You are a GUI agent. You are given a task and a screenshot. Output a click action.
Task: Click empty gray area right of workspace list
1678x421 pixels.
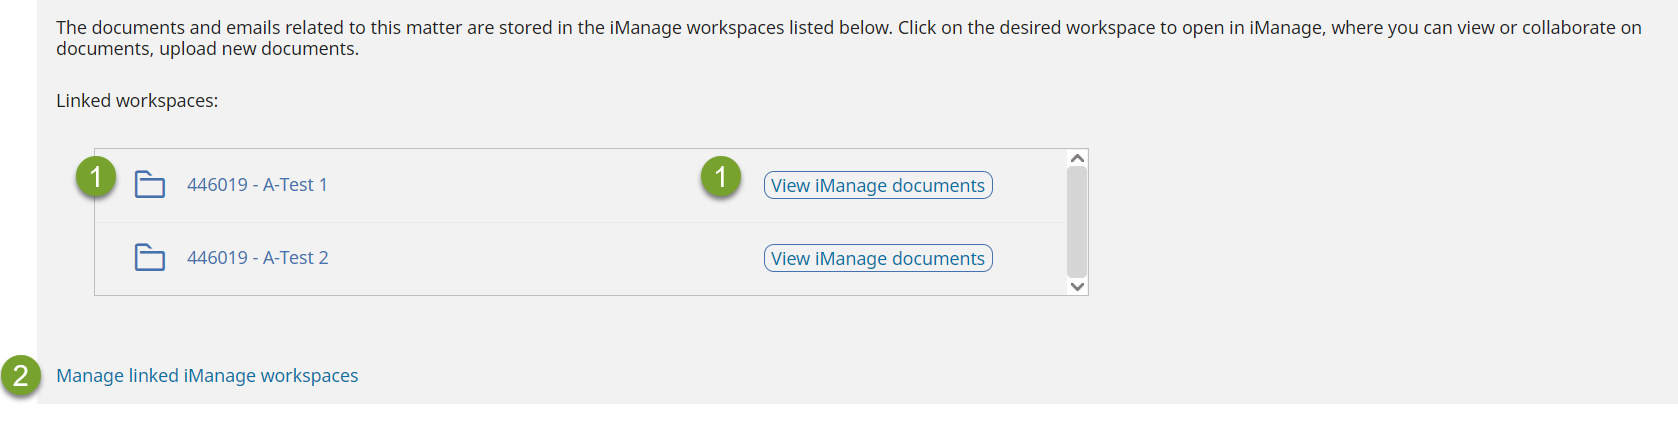pos(1380,222)
